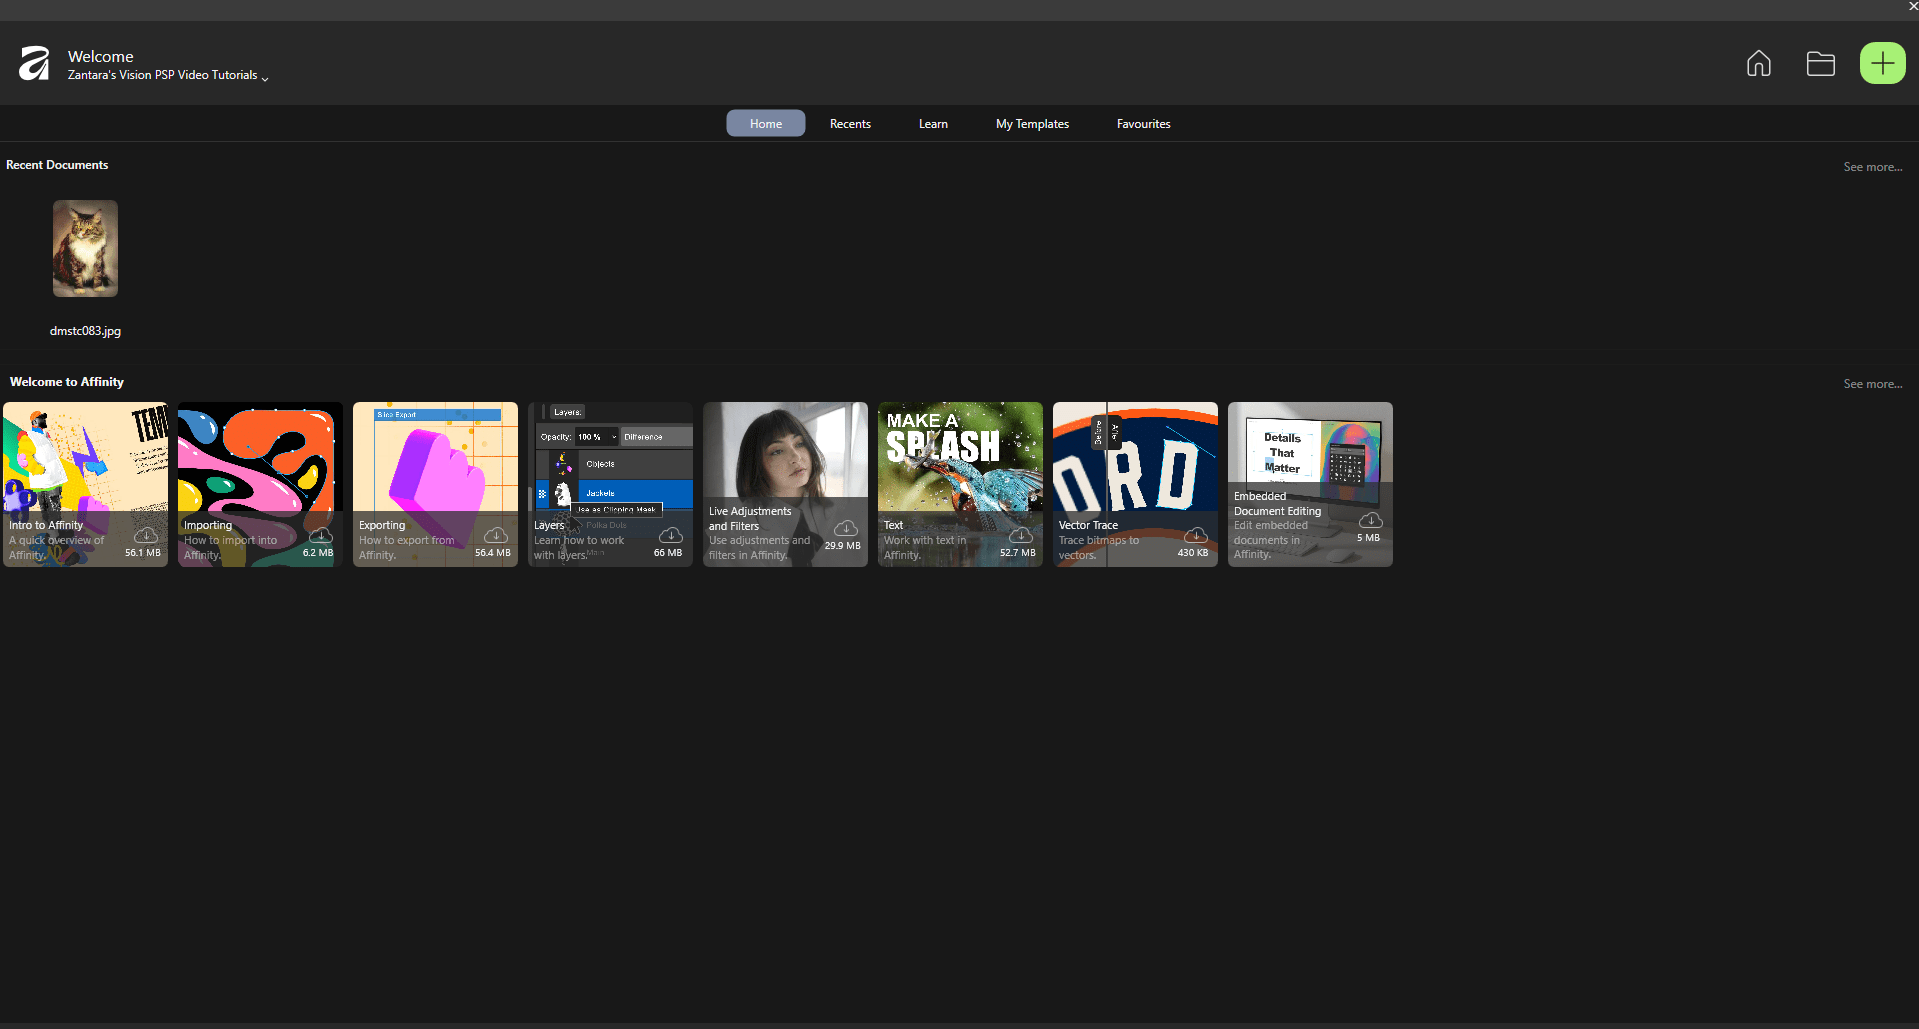
Task: Click See more for Recent Documents
Action: pos(1872,167)
